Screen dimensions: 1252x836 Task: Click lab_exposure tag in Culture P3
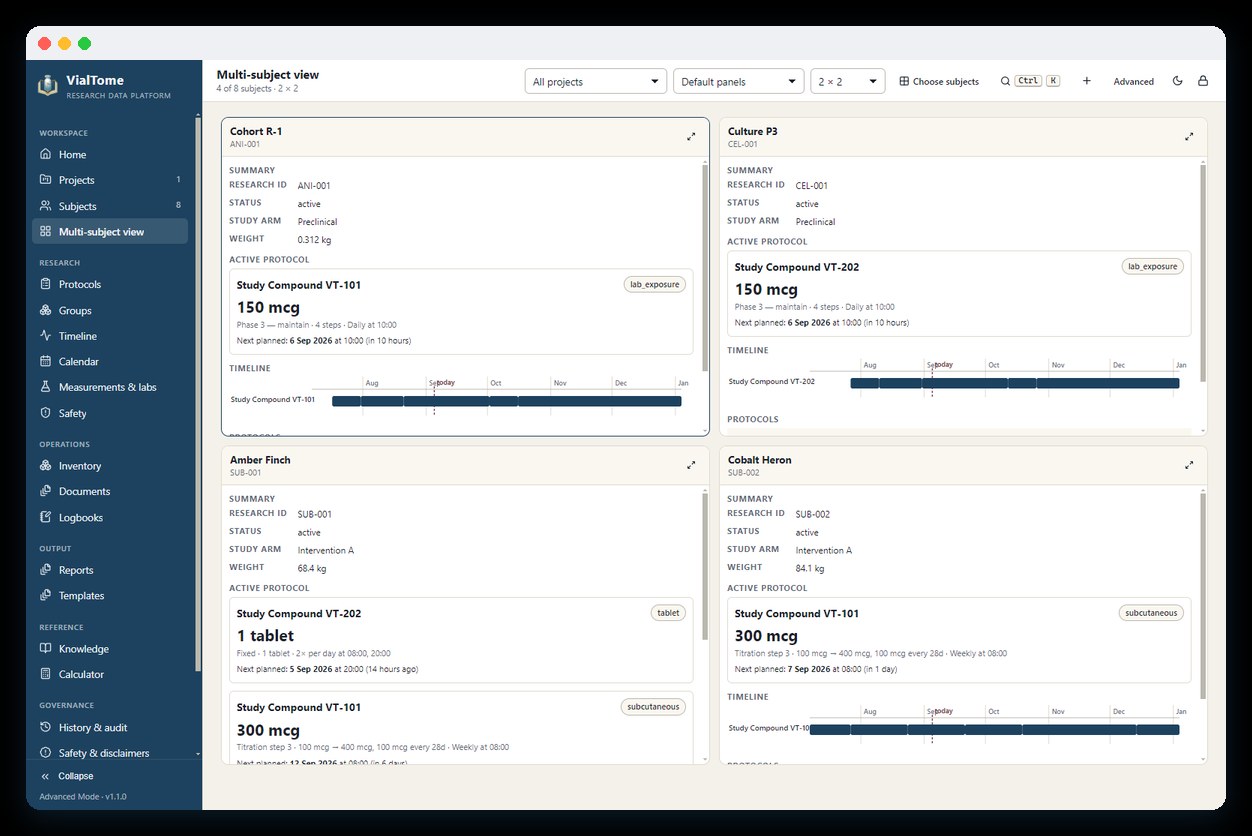1152,266
